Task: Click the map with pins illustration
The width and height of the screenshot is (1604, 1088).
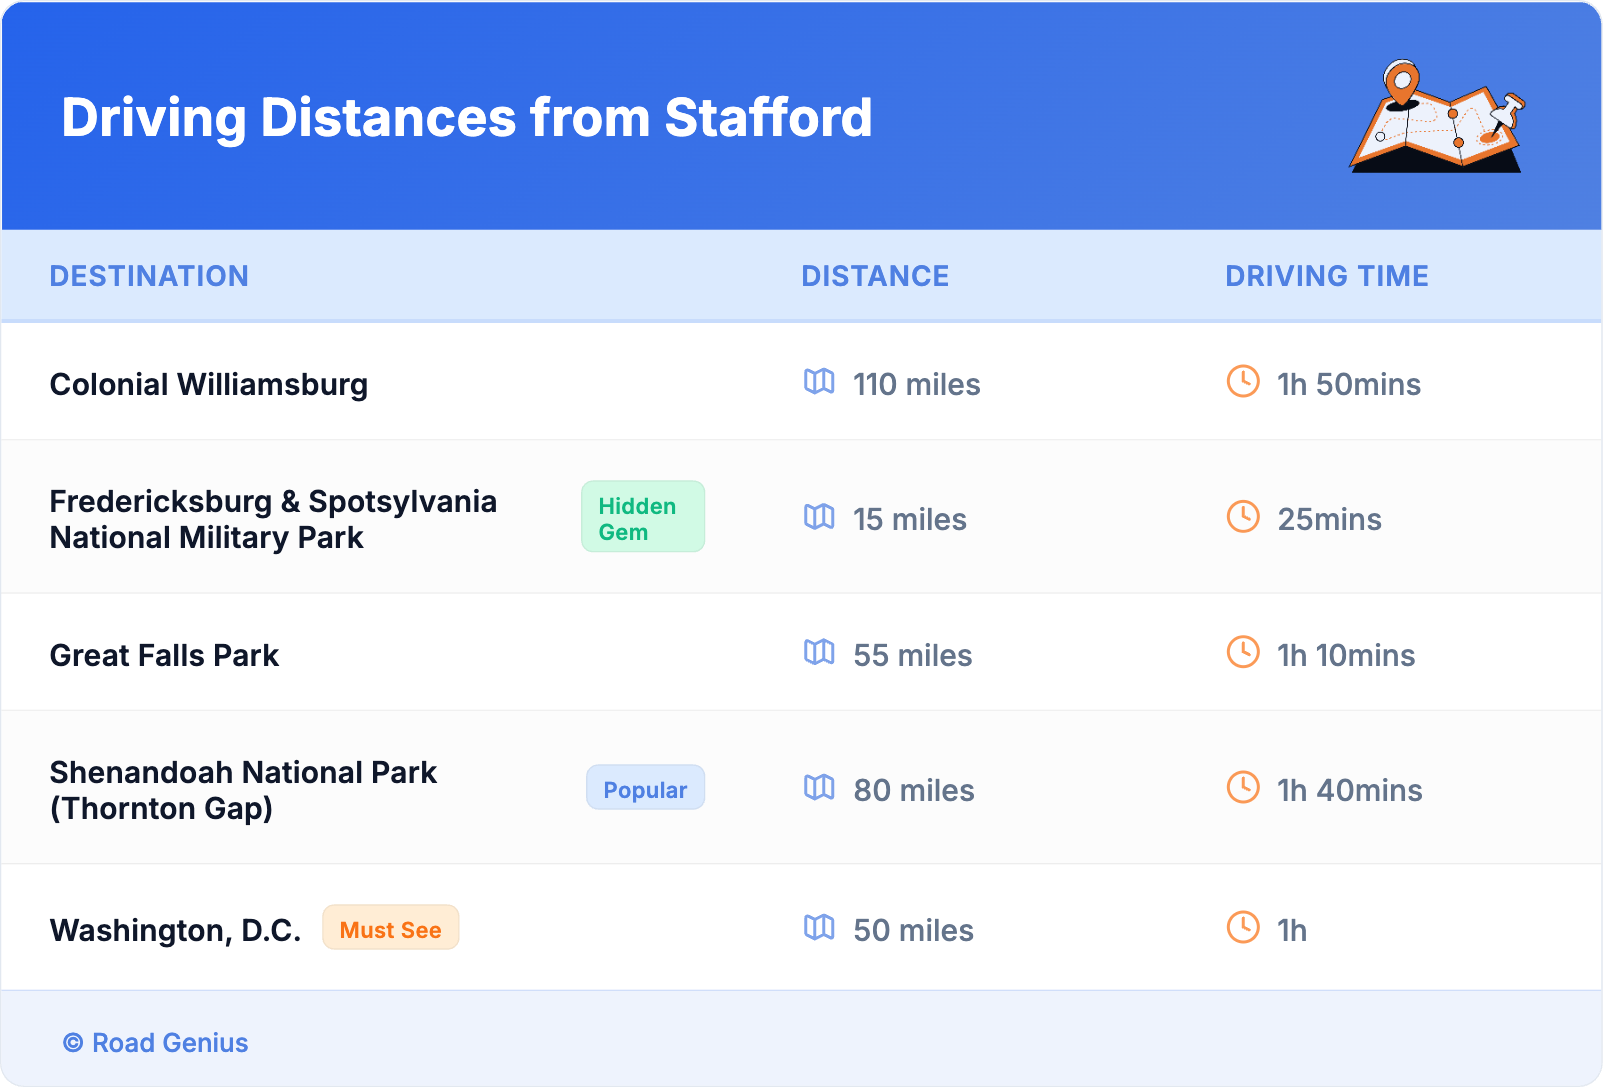Action: click(x=1437, y=118)
